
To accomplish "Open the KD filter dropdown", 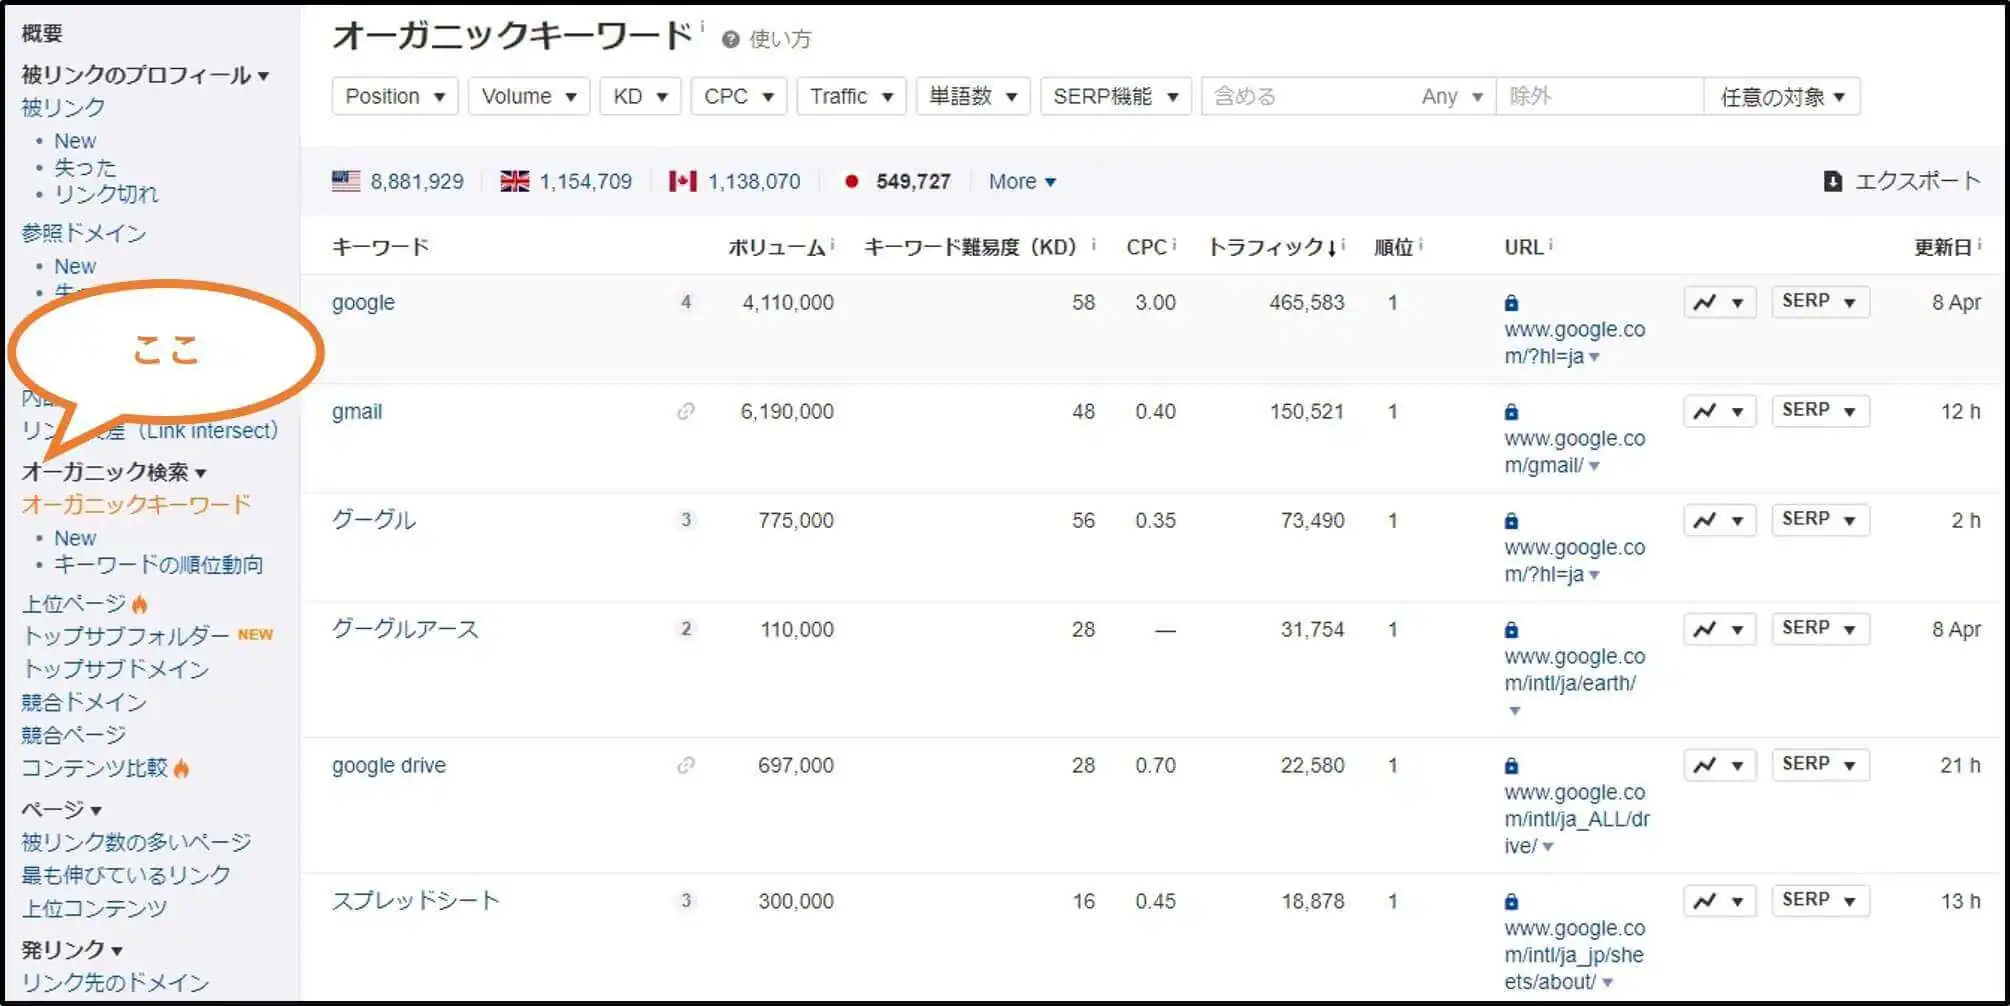I will pos(640,96).
